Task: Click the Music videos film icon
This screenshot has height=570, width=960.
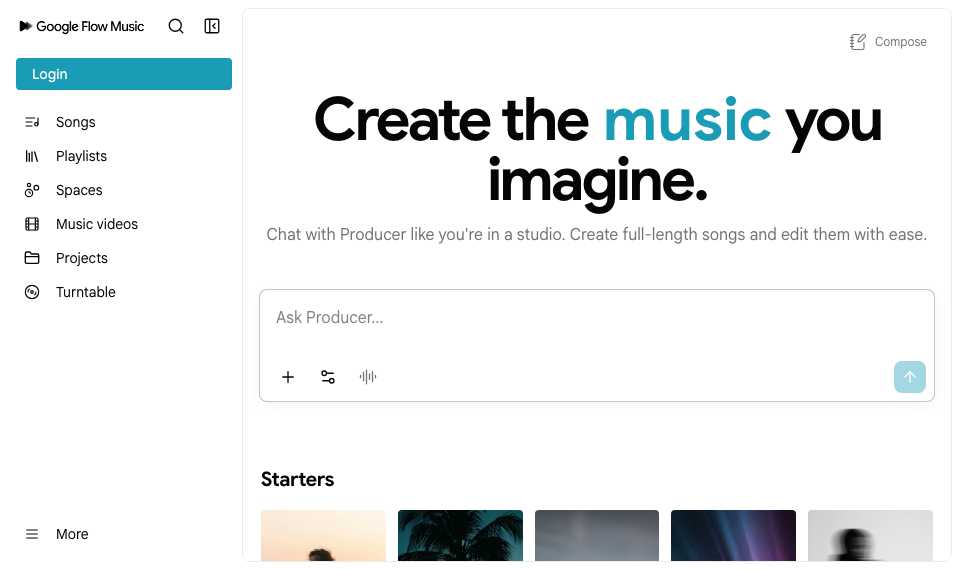Action: (32, 224)
